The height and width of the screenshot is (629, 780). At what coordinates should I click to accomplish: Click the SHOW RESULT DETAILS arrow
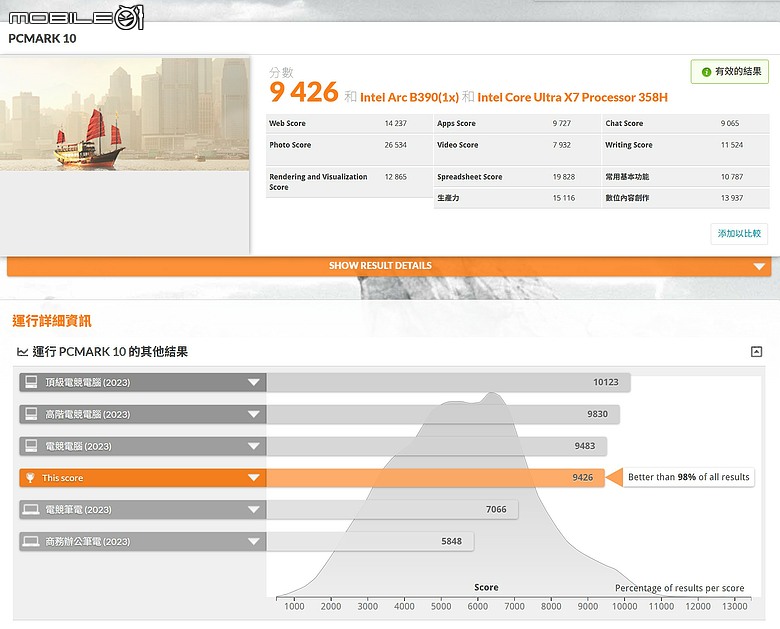pyautogui.click(x=759, y=267)
